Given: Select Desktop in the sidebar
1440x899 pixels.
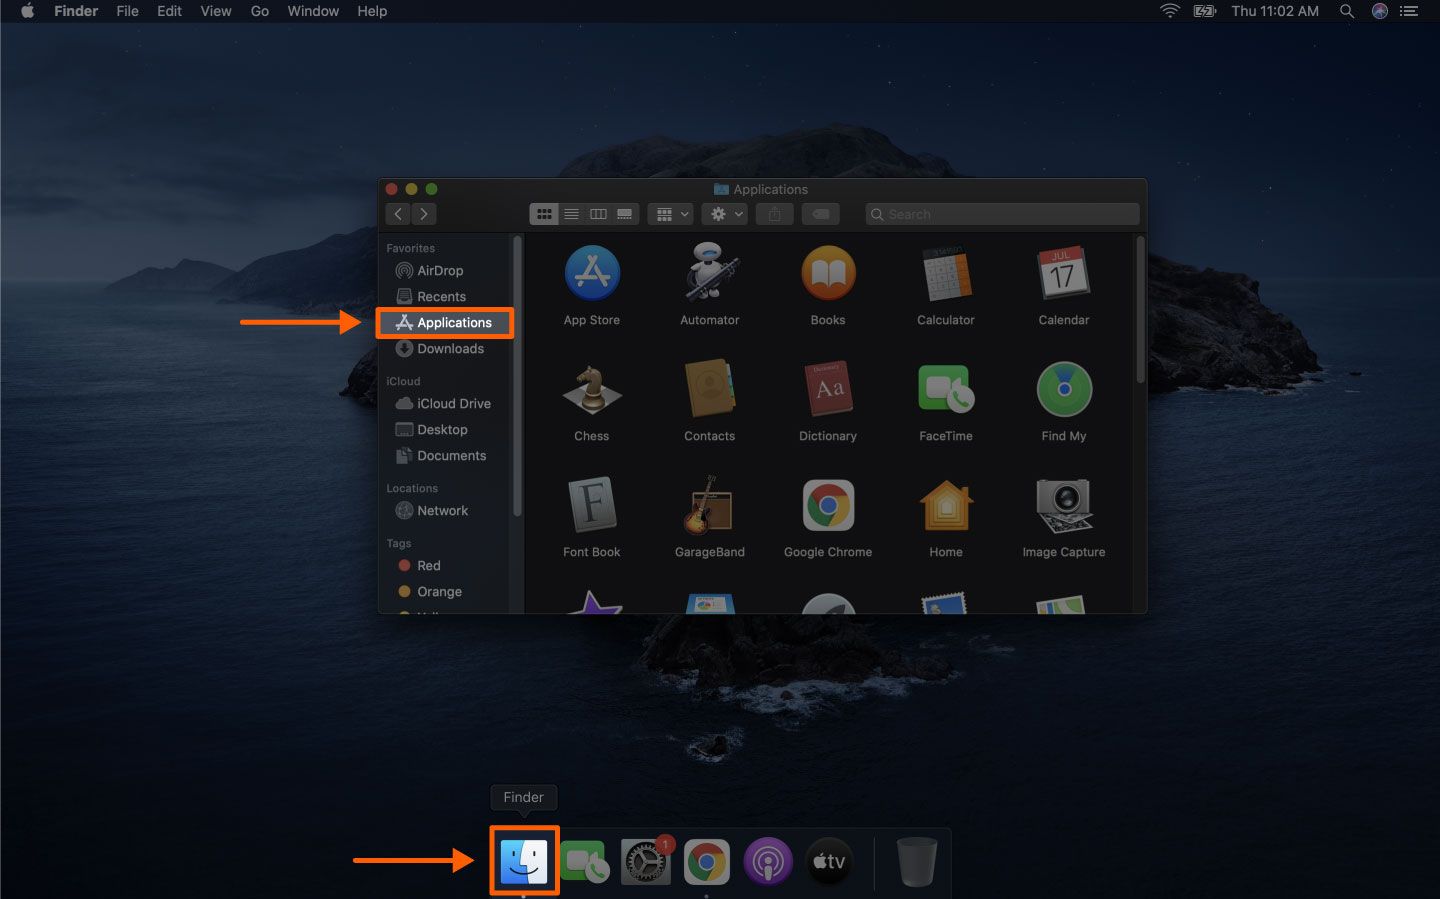Looking at the screenshot, I should pos(444,430).
